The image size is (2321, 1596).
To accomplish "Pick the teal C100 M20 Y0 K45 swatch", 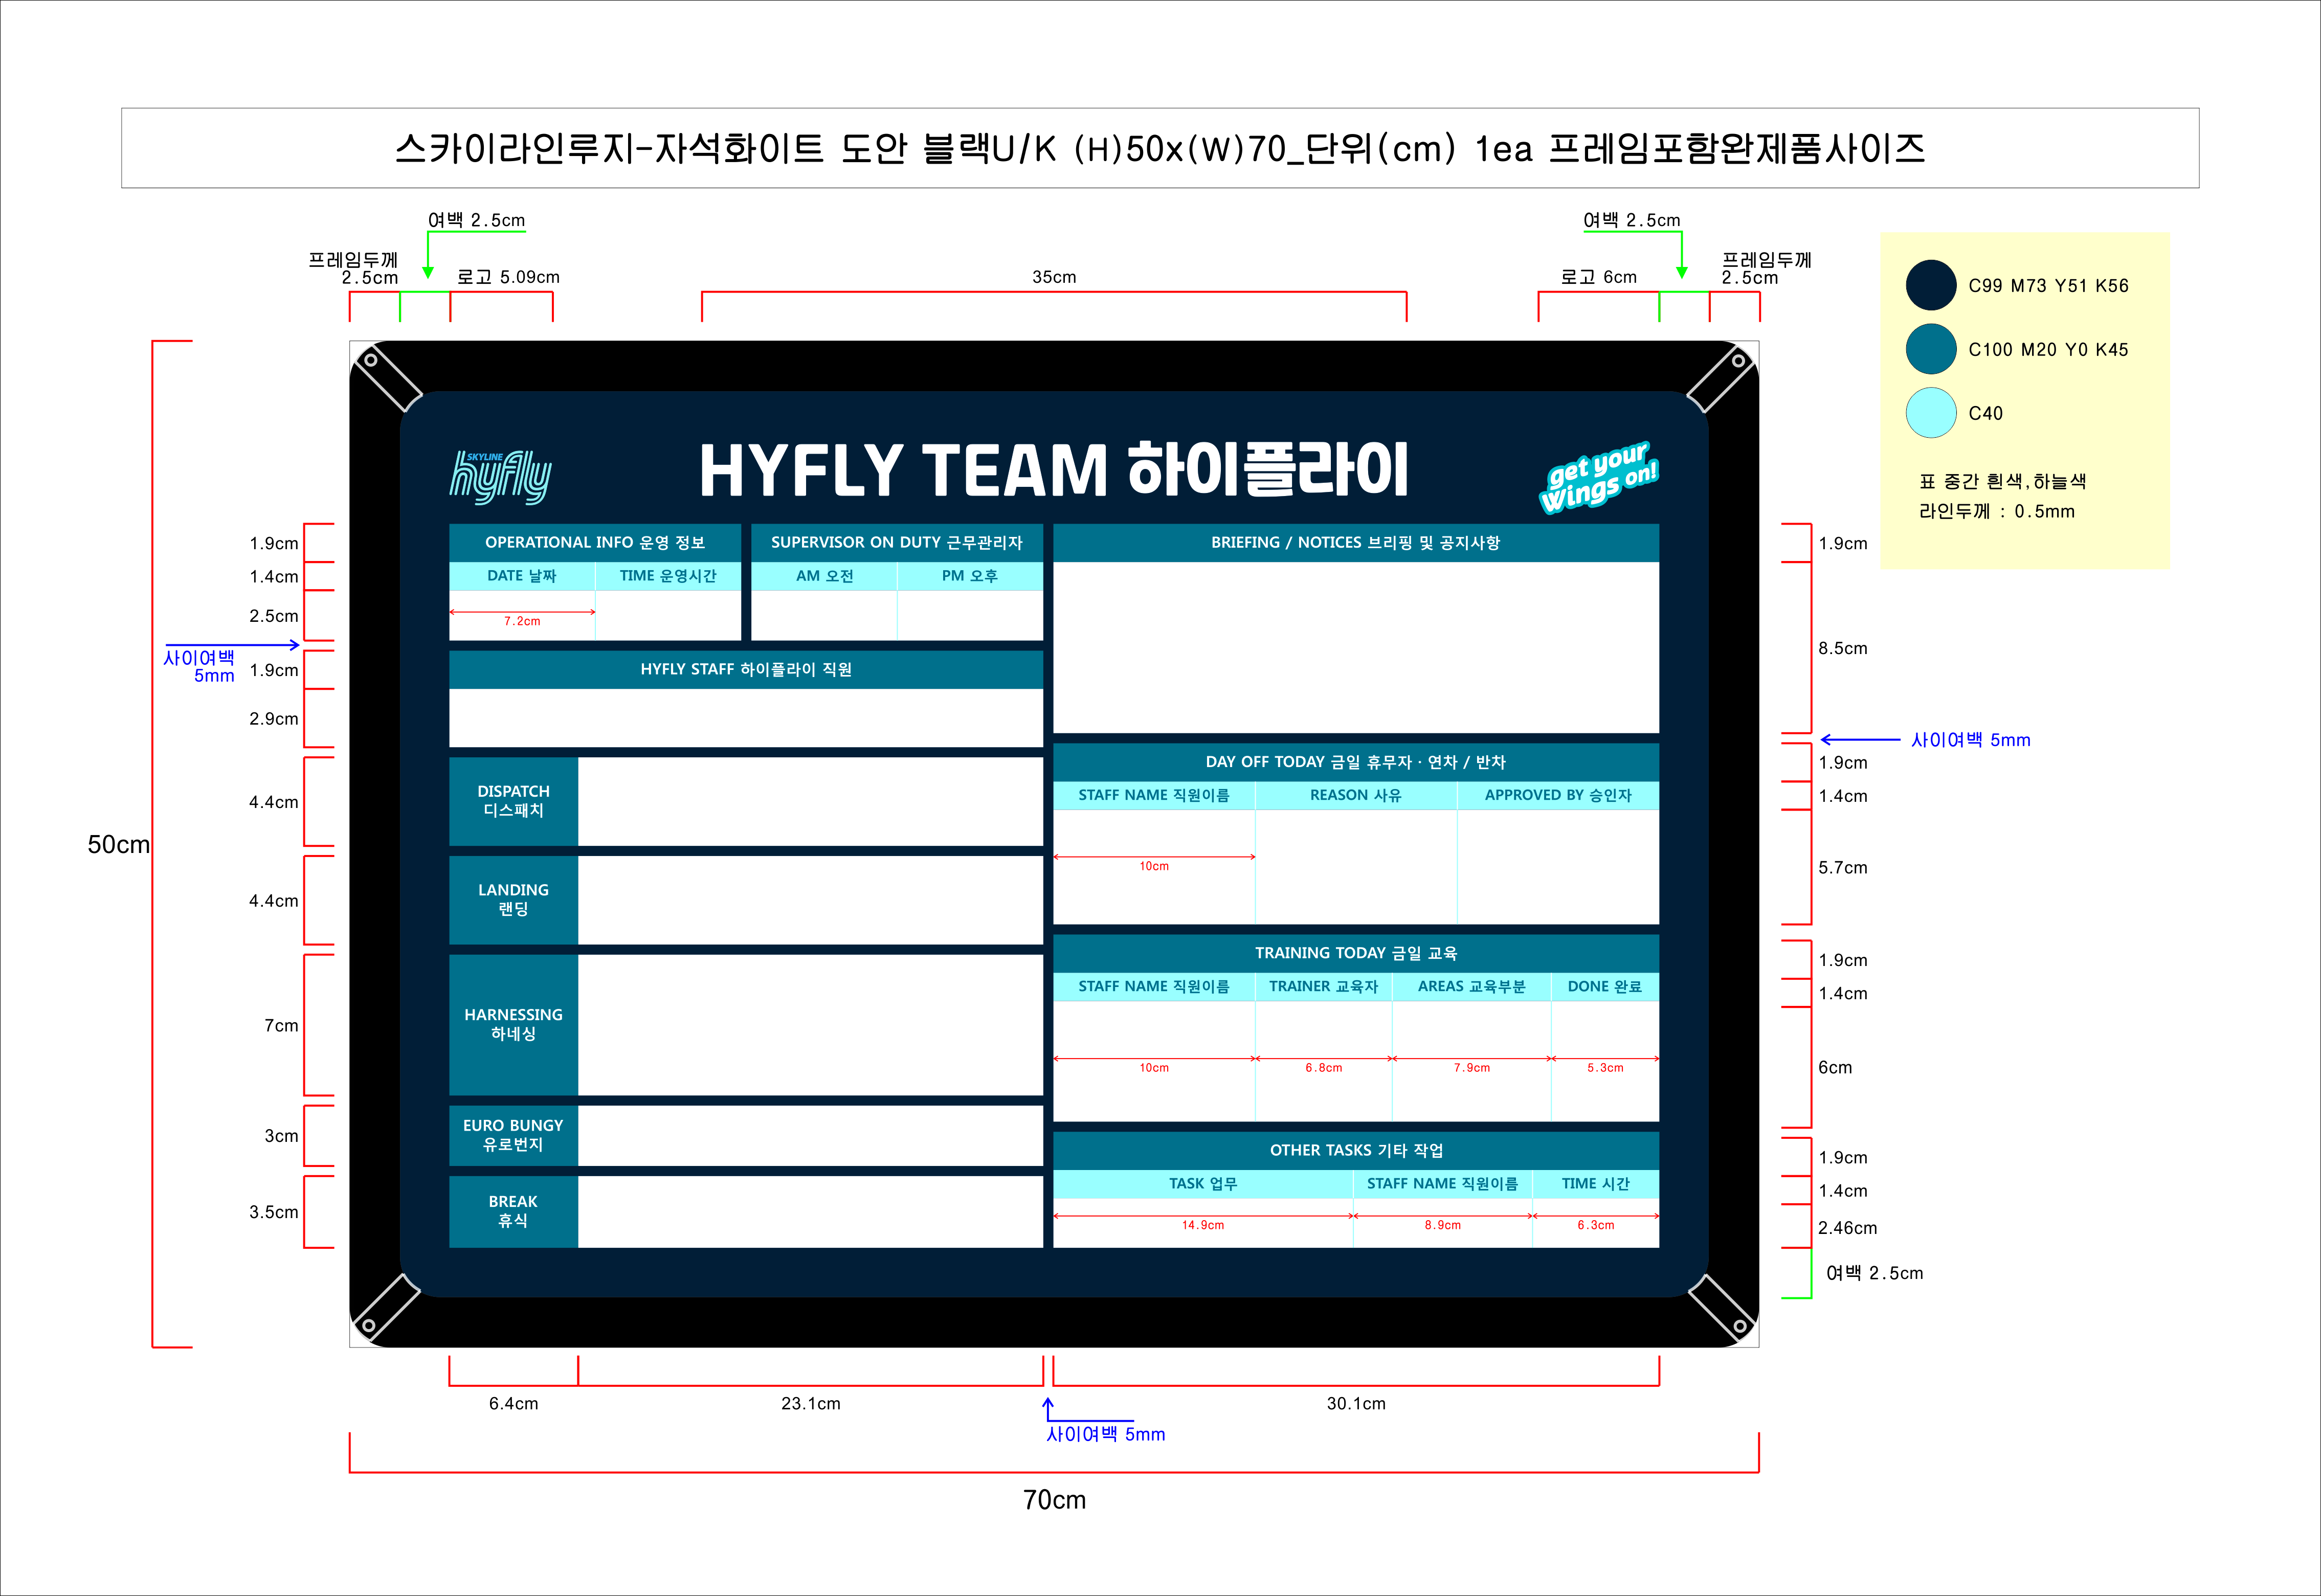I will pos(1930,349).
